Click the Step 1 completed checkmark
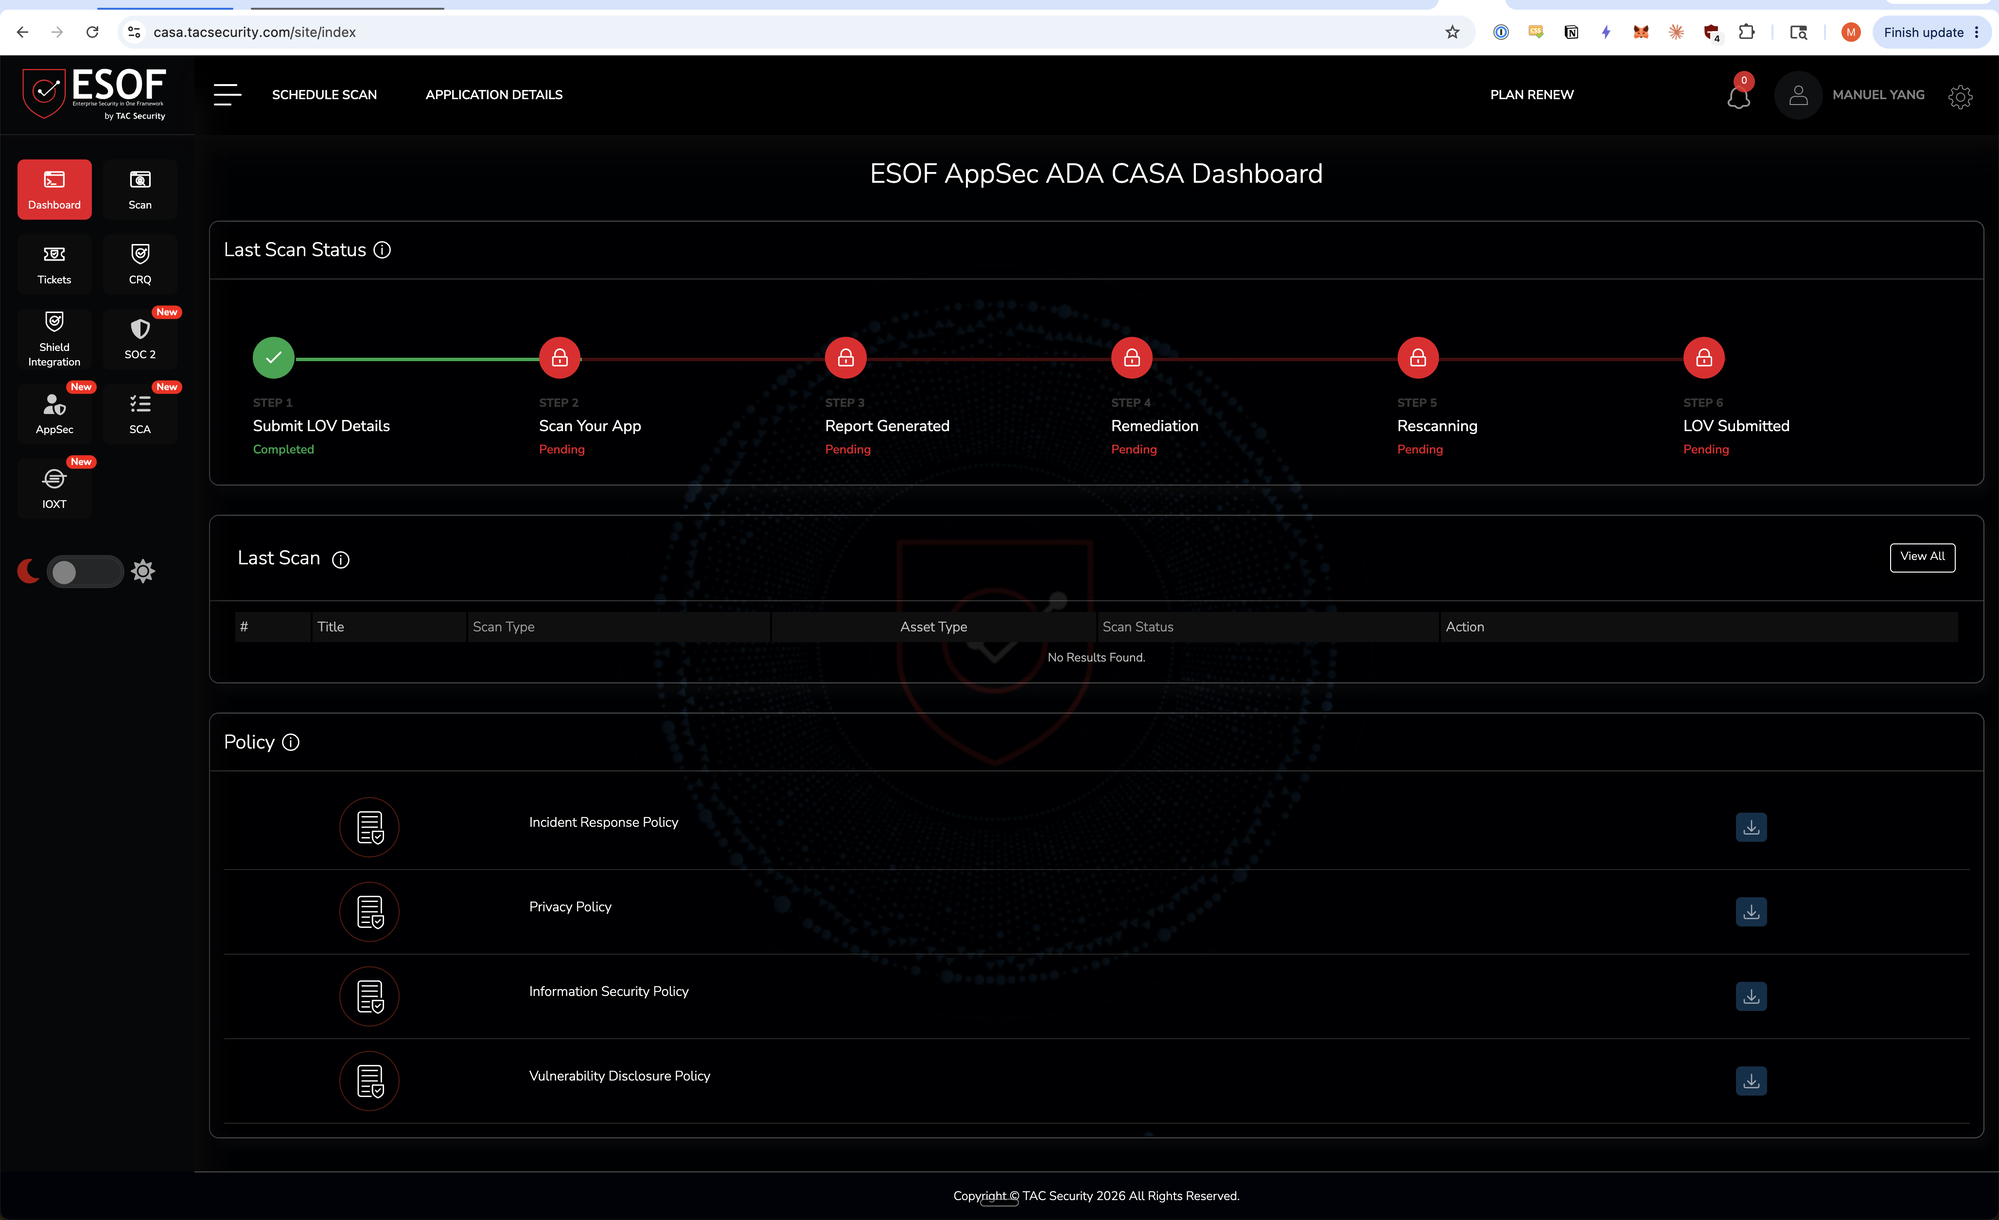The width and height of the screenshot is (1999, 1220). [273, 358]
